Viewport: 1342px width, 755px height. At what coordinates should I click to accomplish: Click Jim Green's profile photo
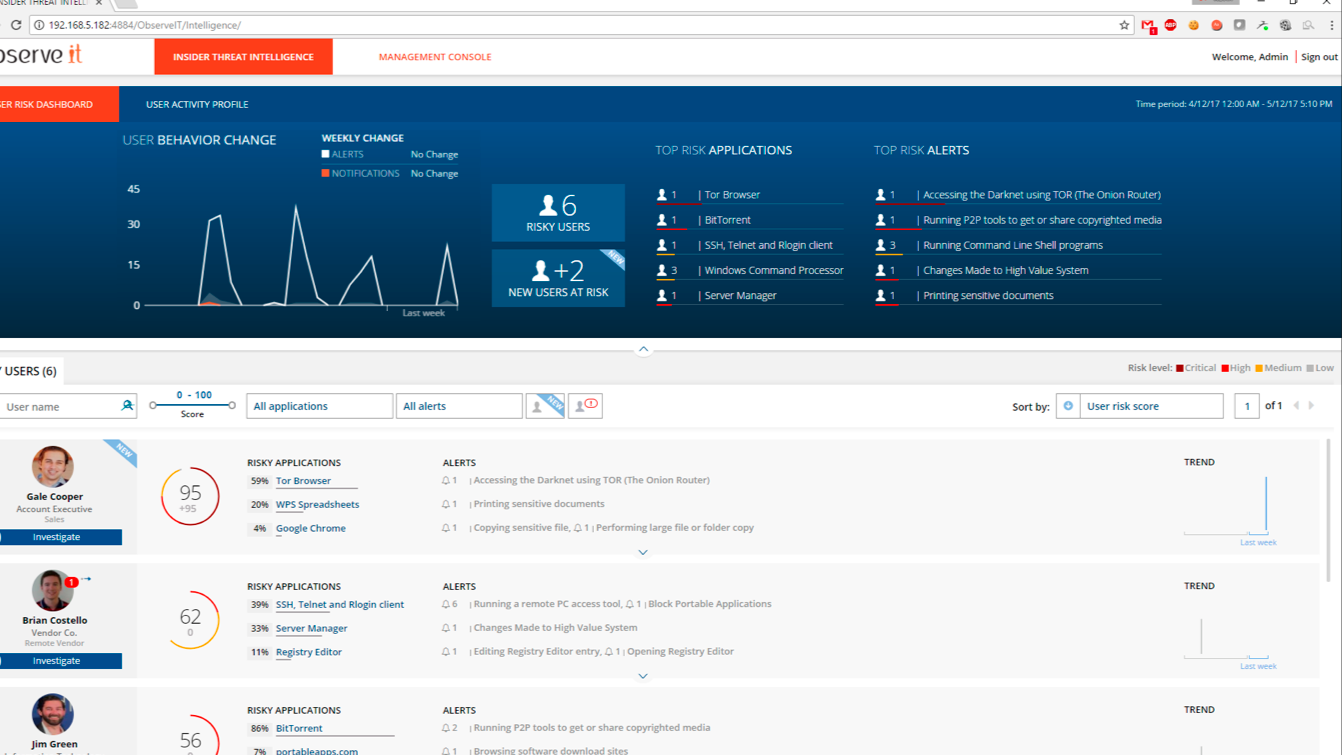point(52,715)
